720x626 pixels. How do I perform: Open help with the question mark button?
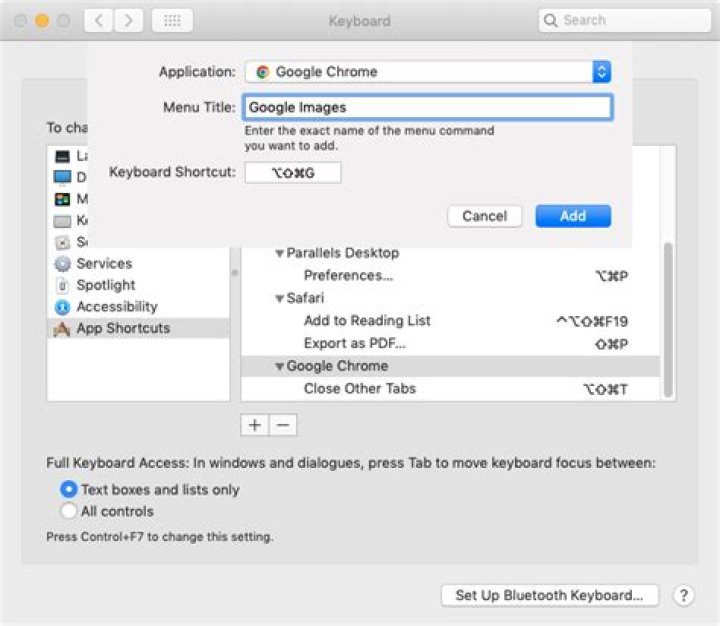click(684, 595)
